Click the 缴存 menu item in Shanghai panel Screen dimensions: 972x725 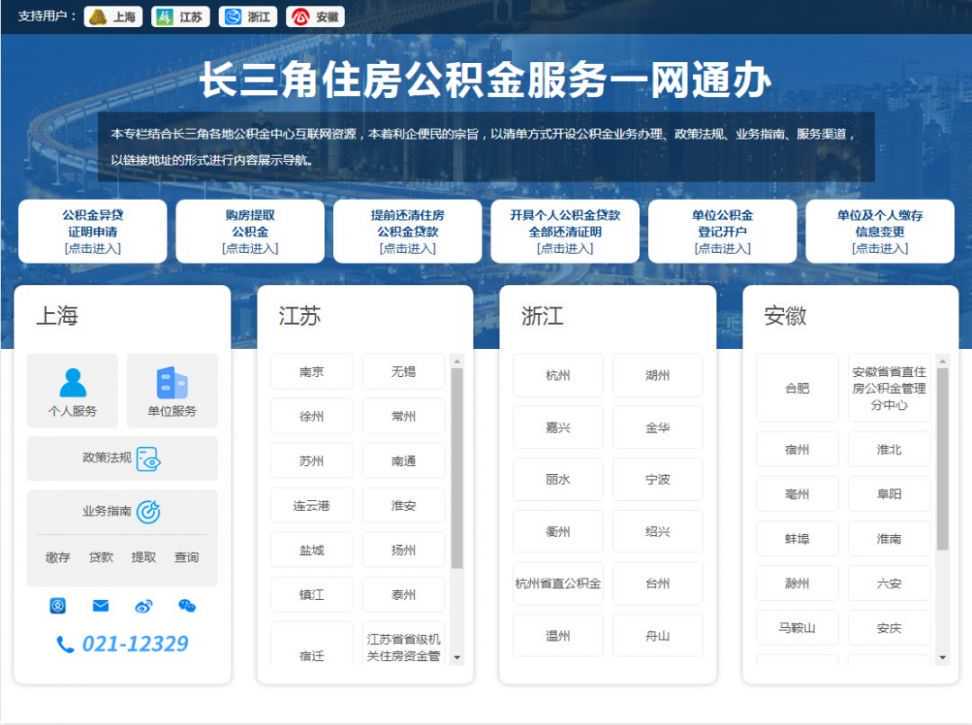[x=57, y=558]
